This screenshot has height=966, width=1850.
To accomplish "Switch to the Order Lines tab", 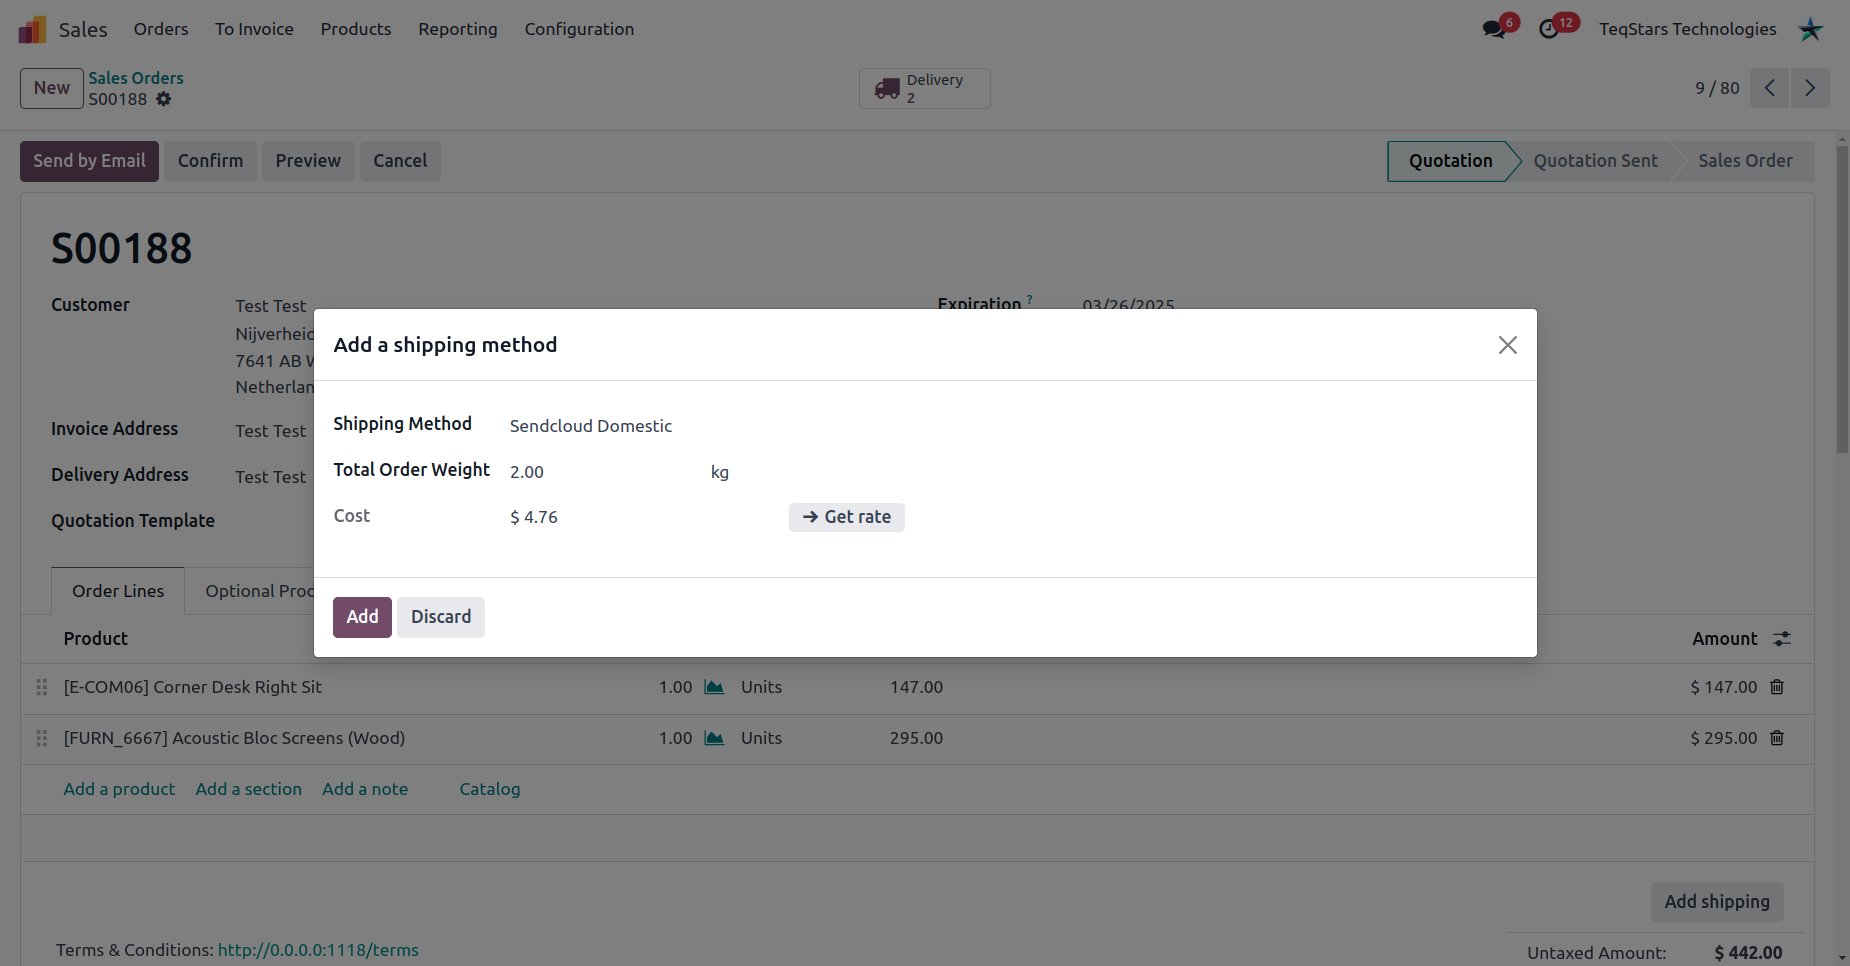I will pyautogui.click(x=118, y=591).
